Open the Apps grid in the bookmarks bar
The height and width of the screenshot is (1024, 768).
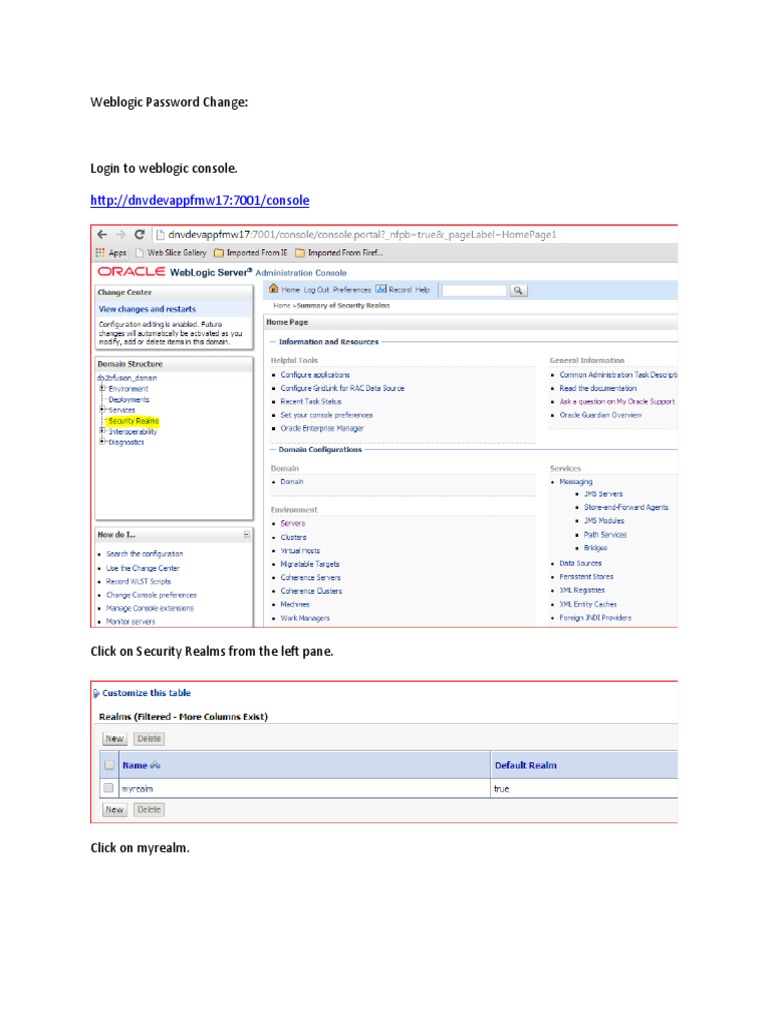coord(111,253)
